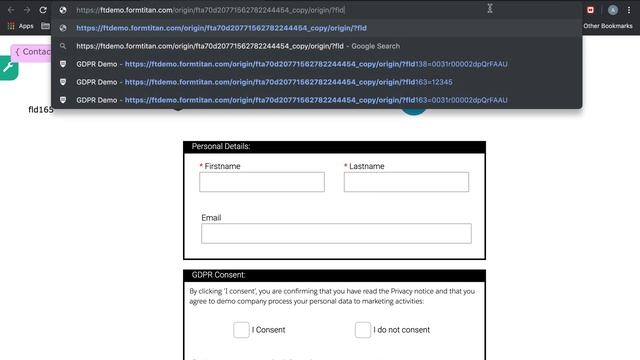Select GDPR Demo suggestion ending fld163=12345
Image resolution: width=640 pixels, height=360 pixels.
[317, 82]
